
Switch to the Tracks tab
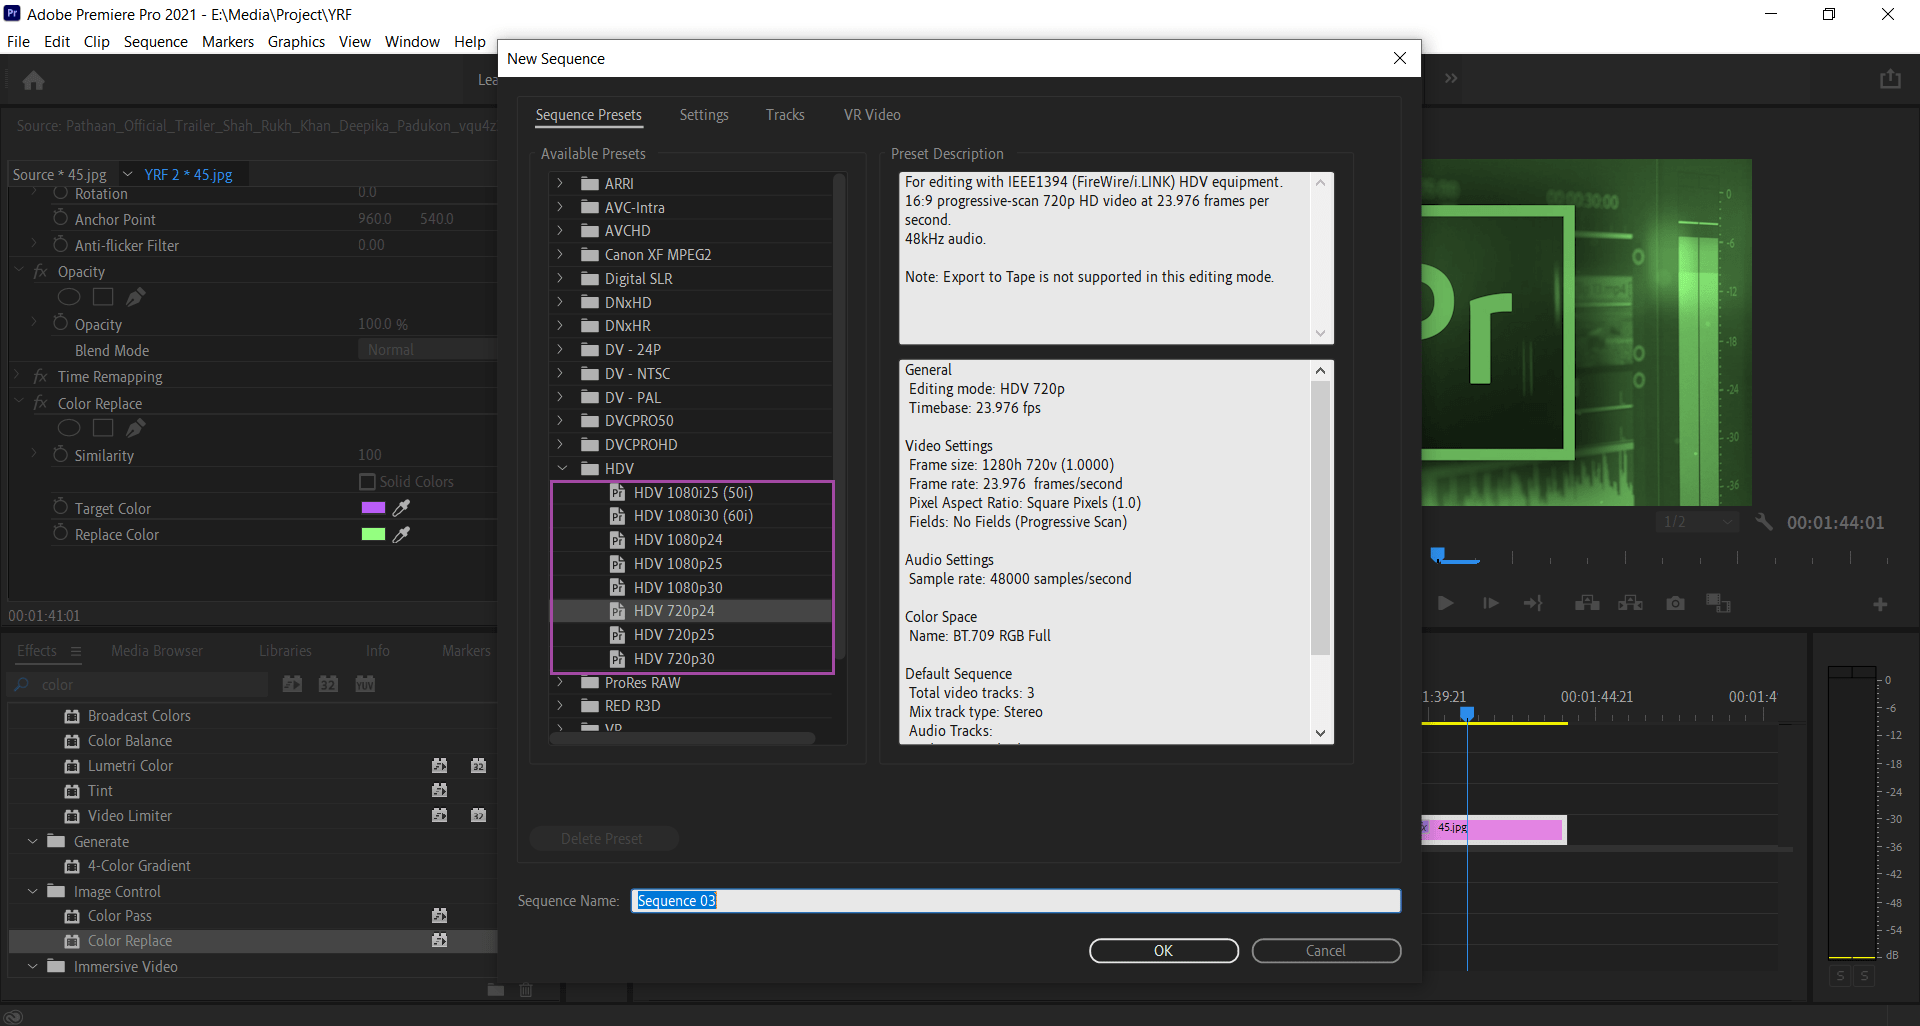[785, 115]
